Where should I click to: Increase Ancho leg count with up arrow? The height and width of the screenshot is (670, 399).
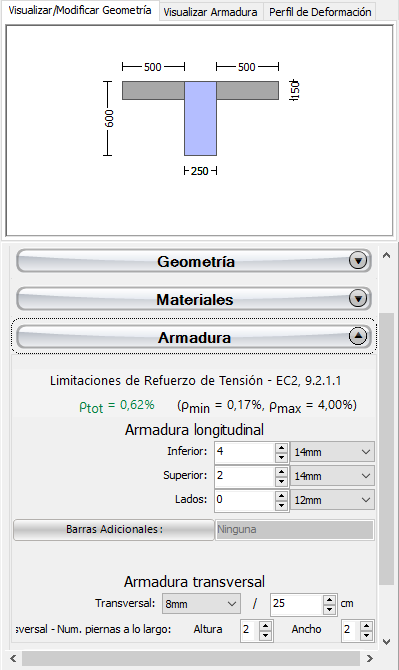click(366, 625)
